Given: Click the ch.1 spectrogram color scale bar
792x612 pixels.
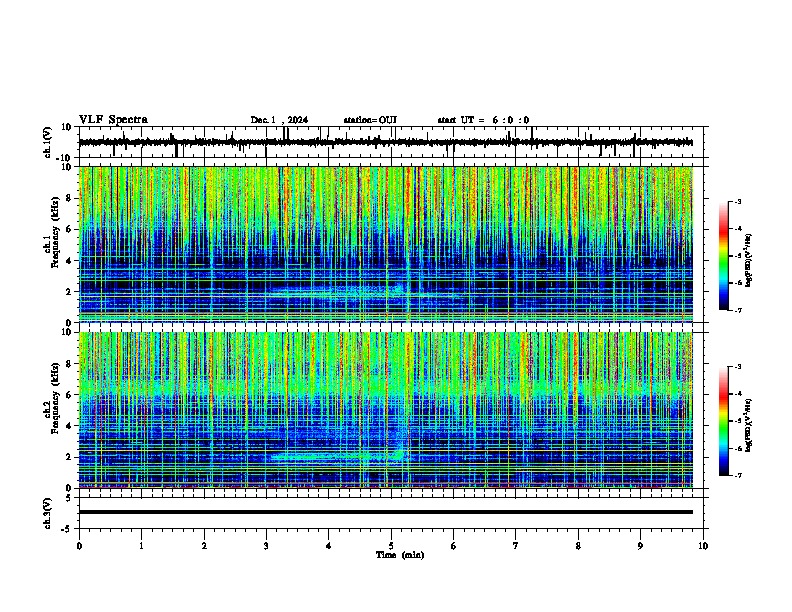Looking at the screenshot, I should click(724, 256).
